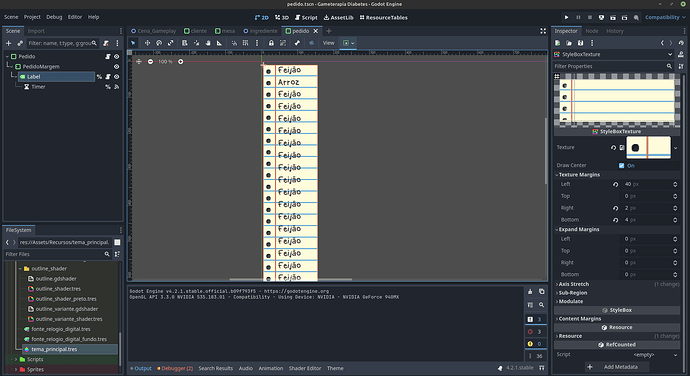Switch to the History tab

pyautogui.click(x=615, y=31)
